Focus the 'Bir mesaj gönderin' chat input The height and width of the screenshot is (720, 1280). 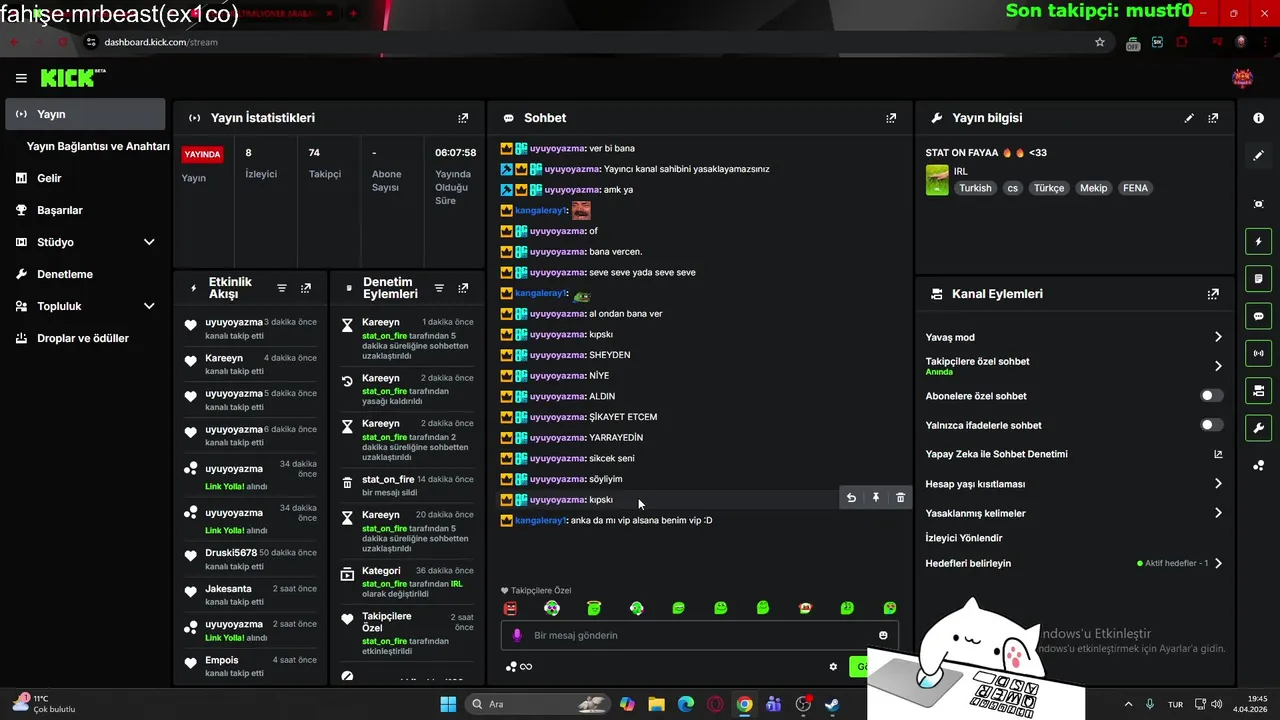click(x=700, y=635)
